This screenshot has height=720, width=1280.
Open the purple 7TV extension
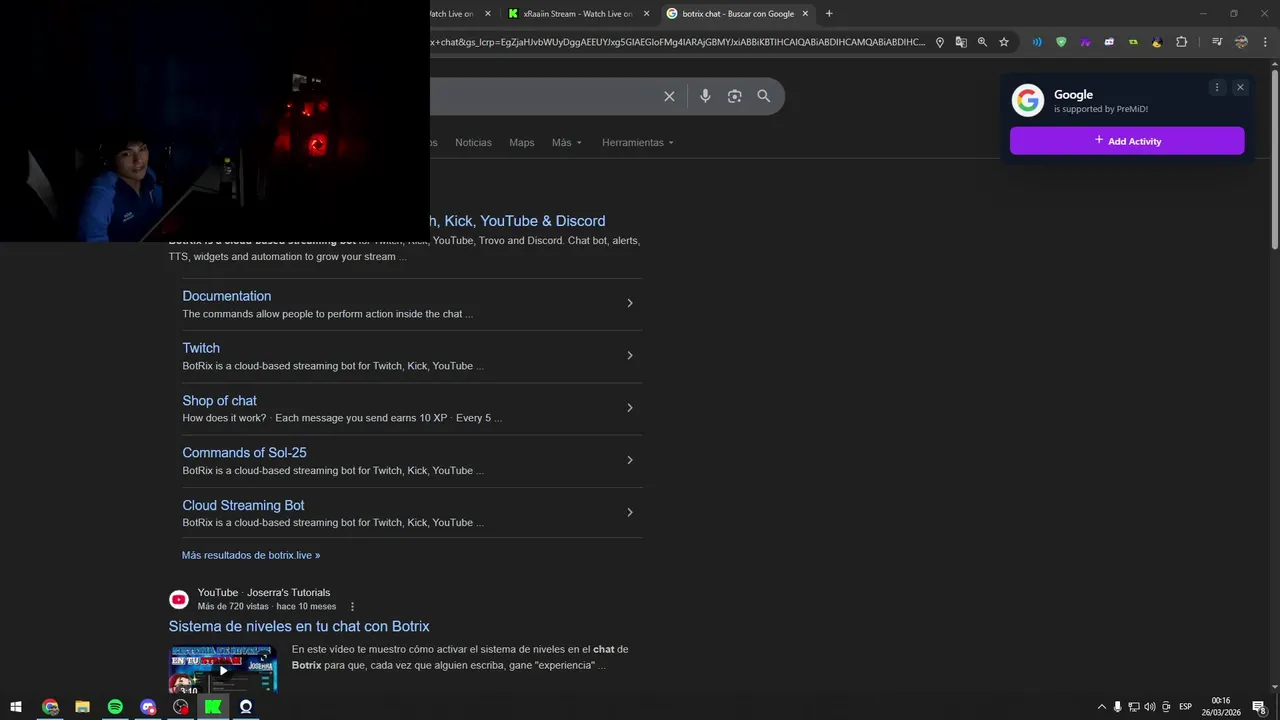(1085, 42)
